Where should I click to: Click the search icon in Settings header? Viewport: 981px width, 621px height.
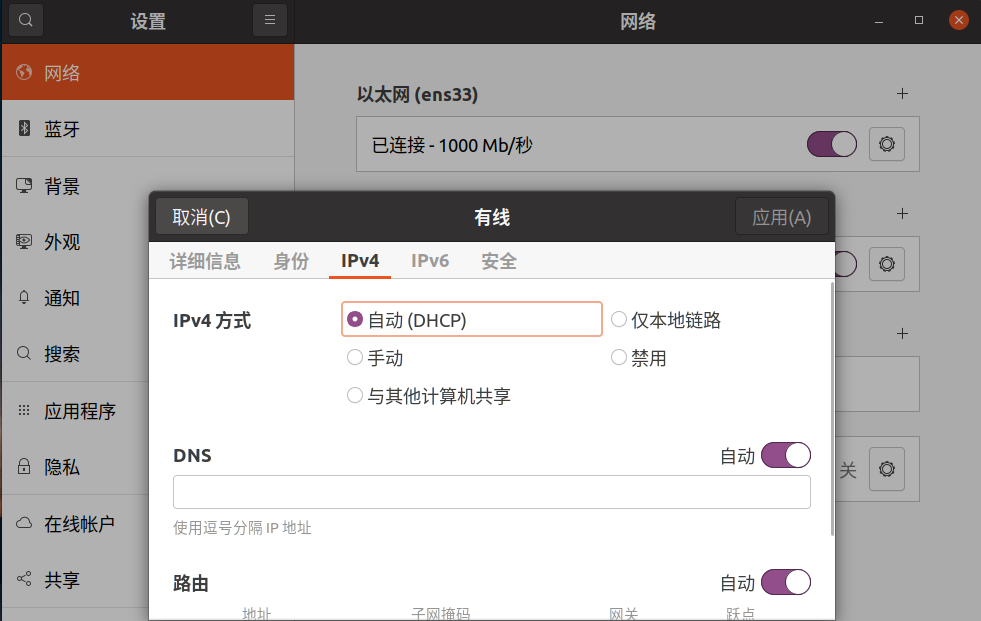[26, 20]
